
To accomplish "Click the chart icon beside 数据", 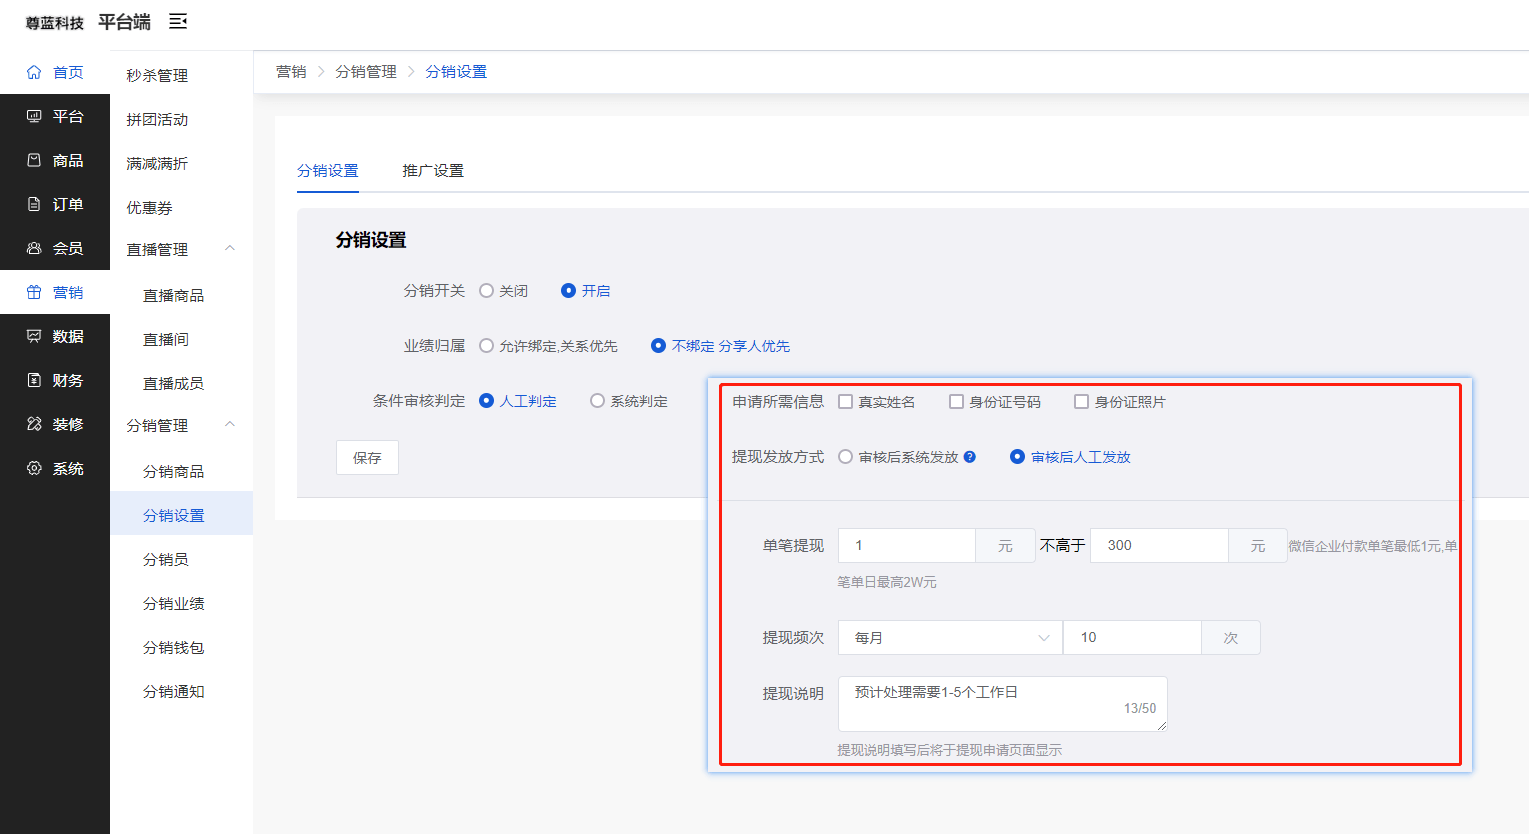I will (x=34, y=336).
